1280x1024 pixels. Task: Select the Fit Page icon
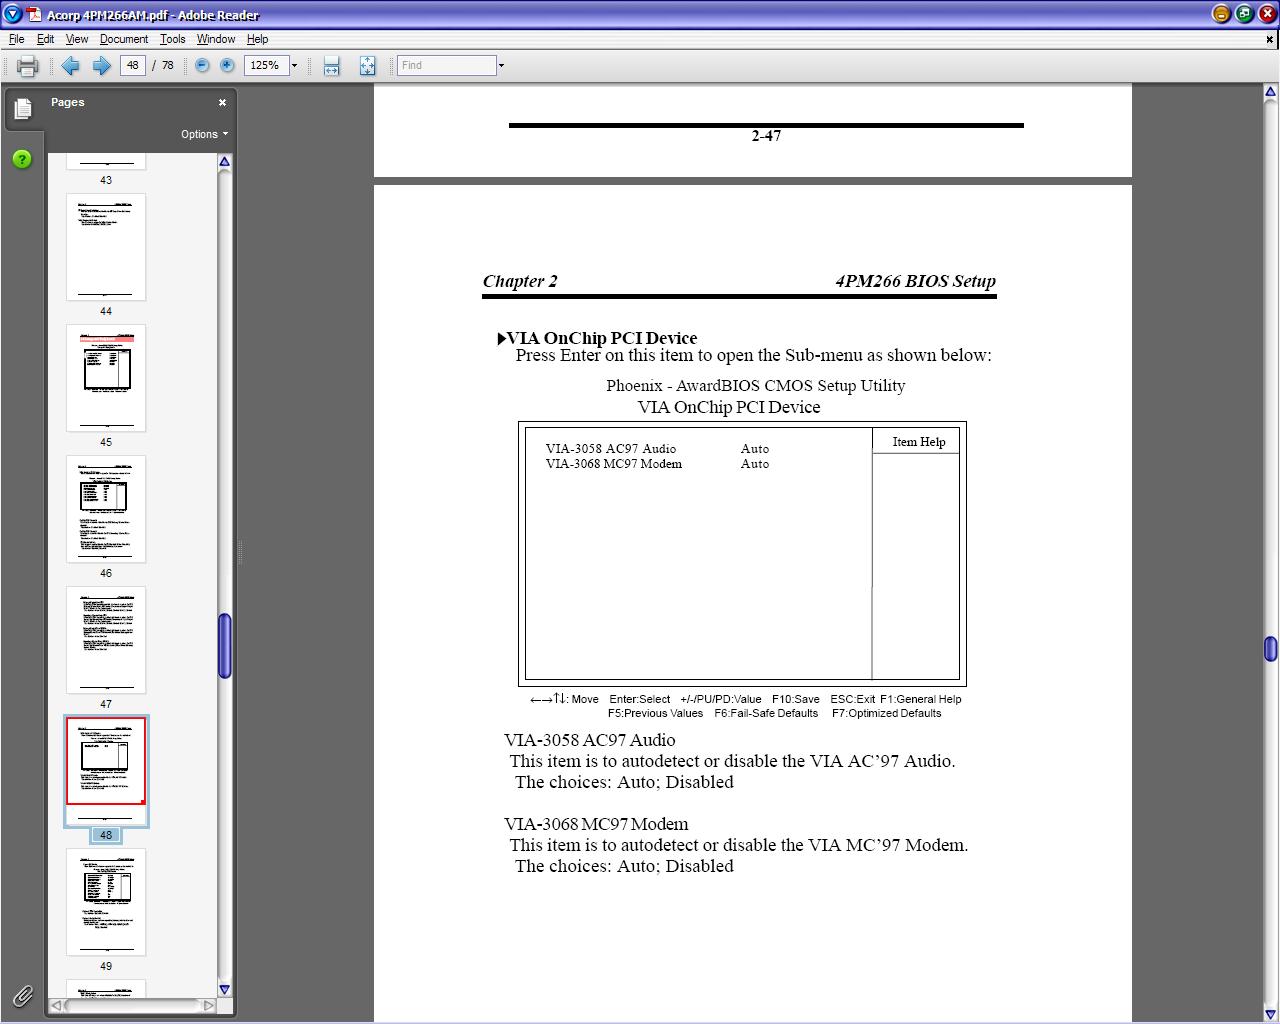tap(367, 66)
